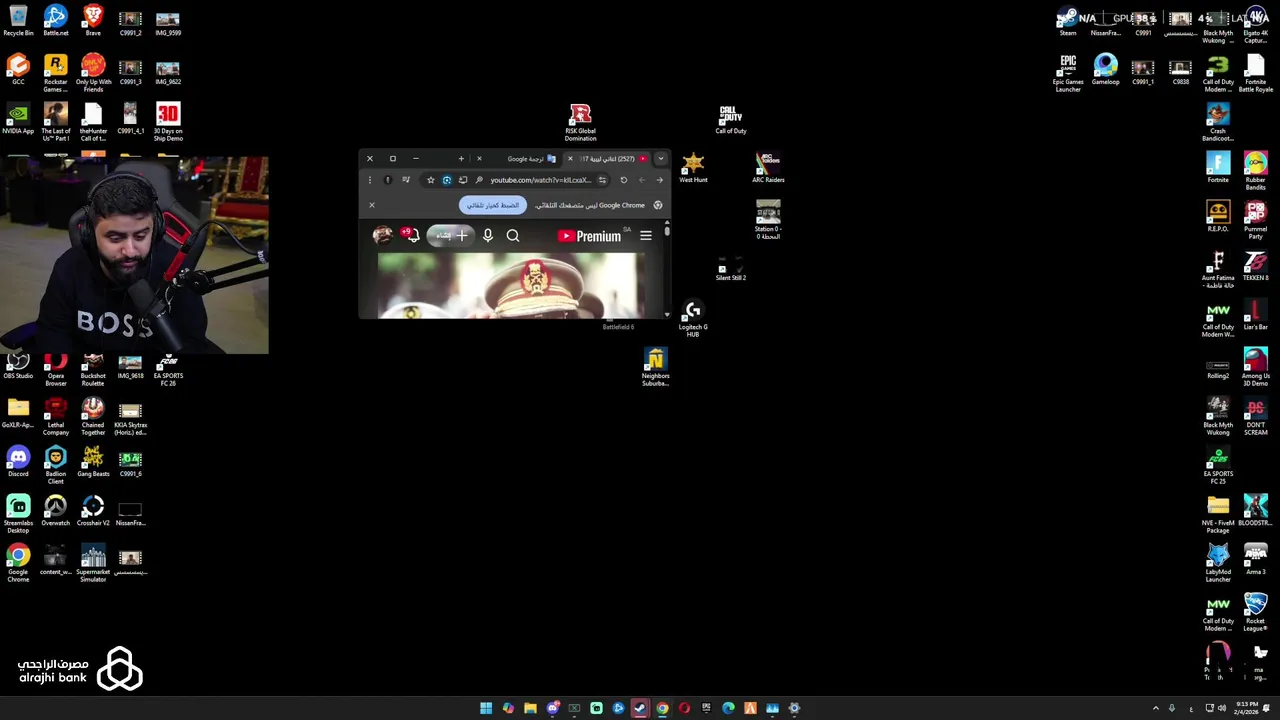The width and height of the screenshot is (1280, 720).
Task: Click the YouTube Create plus button
Action: 449,236
